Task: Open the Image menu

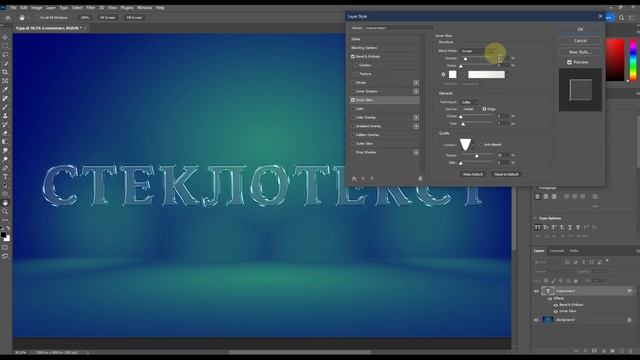Action: [x=36, y=8]
